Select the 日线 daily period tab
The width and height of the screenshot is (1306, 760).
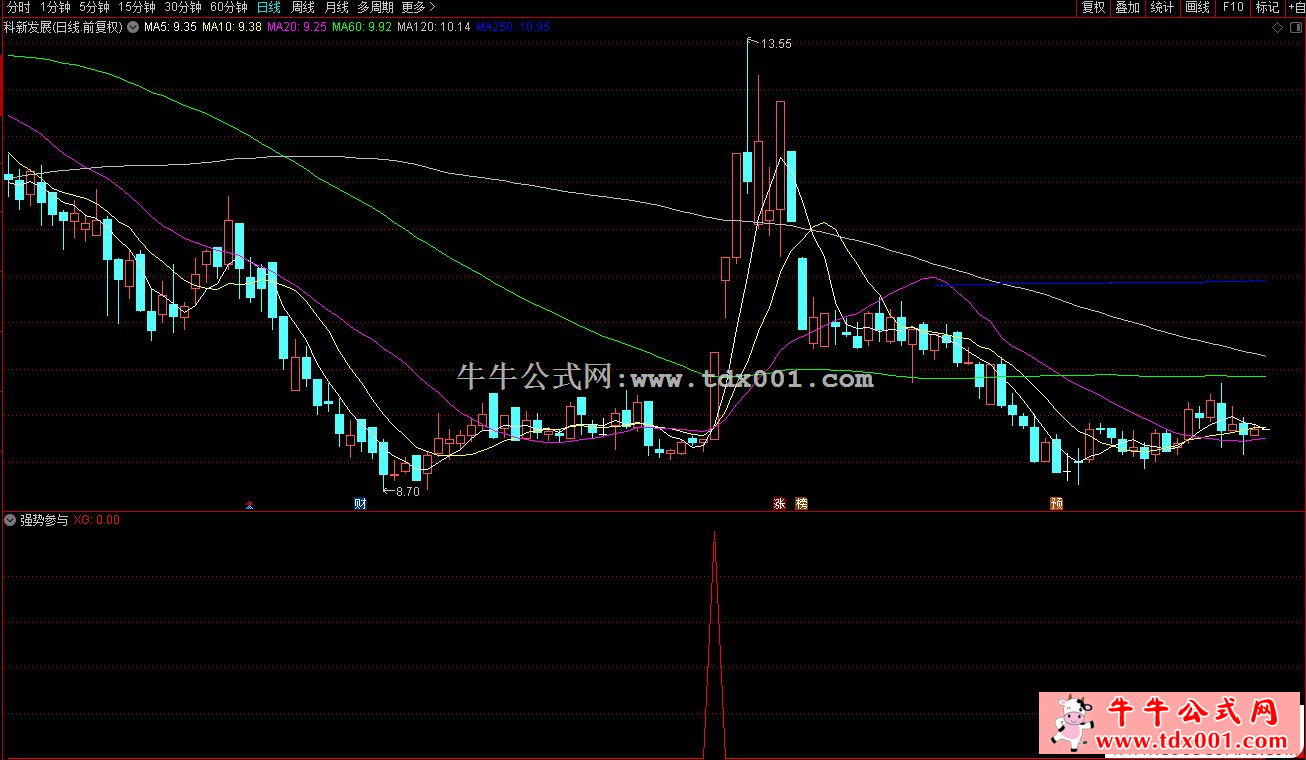point(269,7)
